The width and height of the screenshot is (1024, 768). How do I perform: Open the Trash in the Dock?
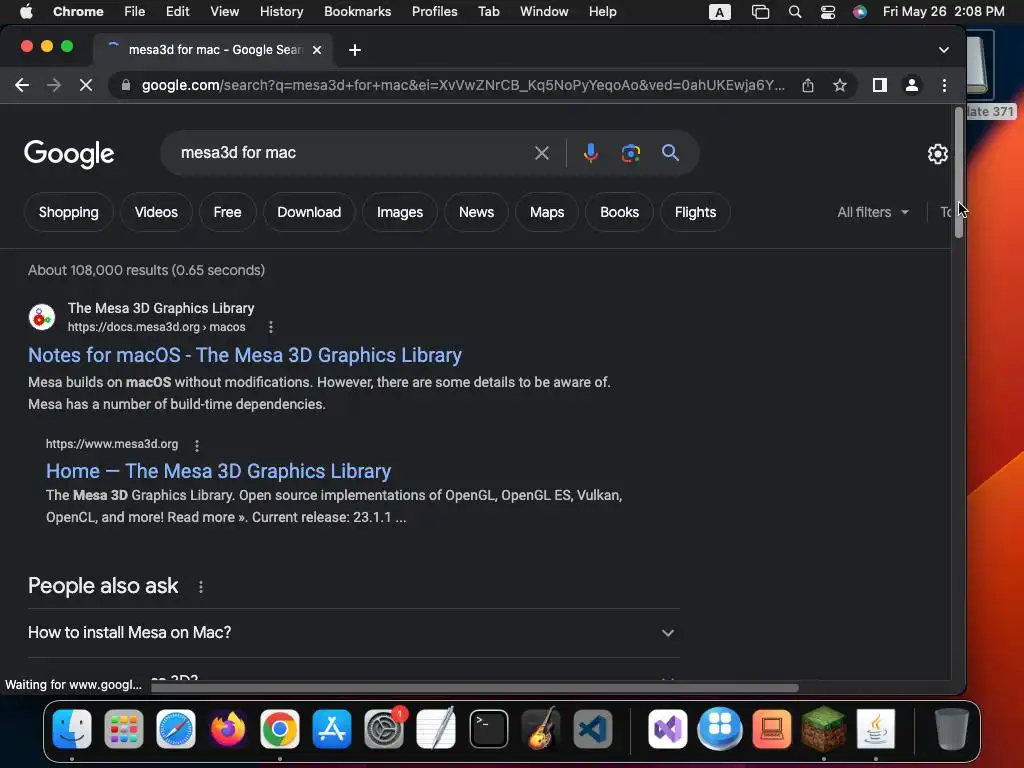coord(952,729)
